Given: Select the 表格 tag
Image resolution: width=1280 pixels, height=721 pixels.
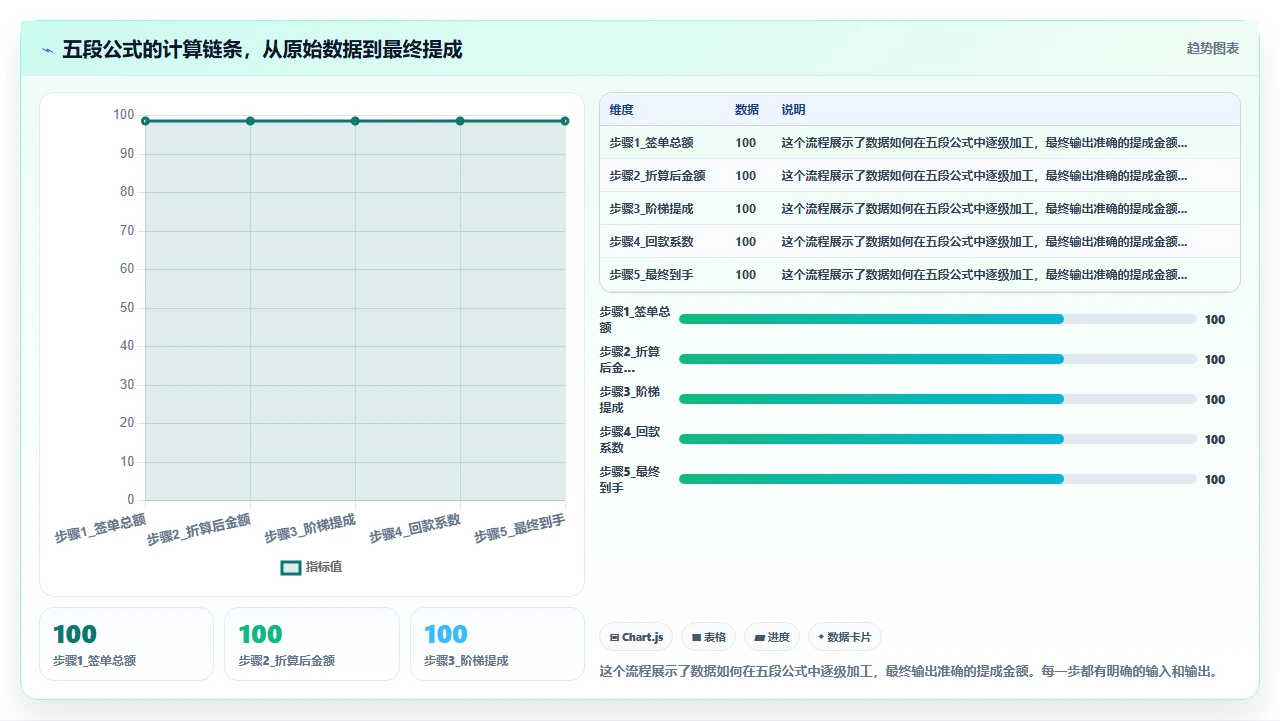Looking at the screenshot, I should click(708, 637).
